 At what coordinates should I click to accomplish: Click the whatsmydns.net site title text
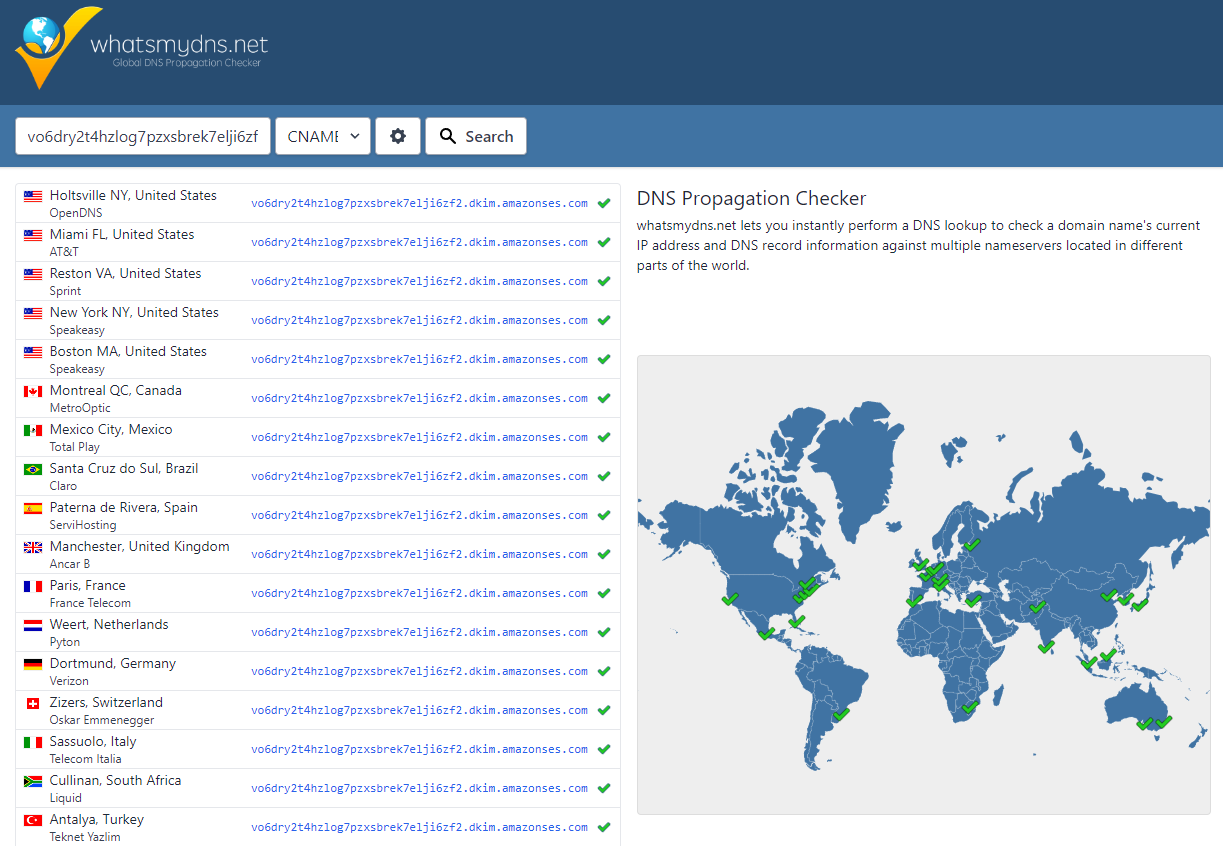pos(179,44)
